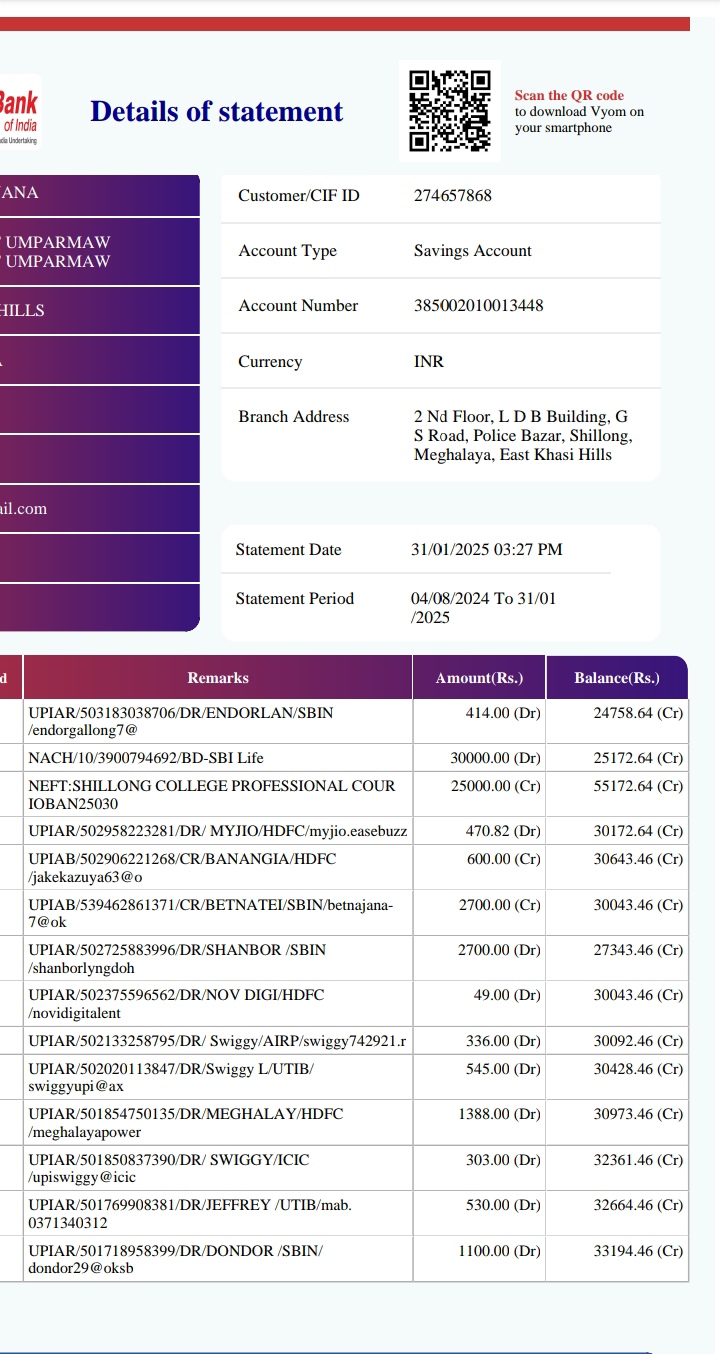The image size is (720, 1354).
Task: Click amount 49.00 (Dr)
Action: 507,995
